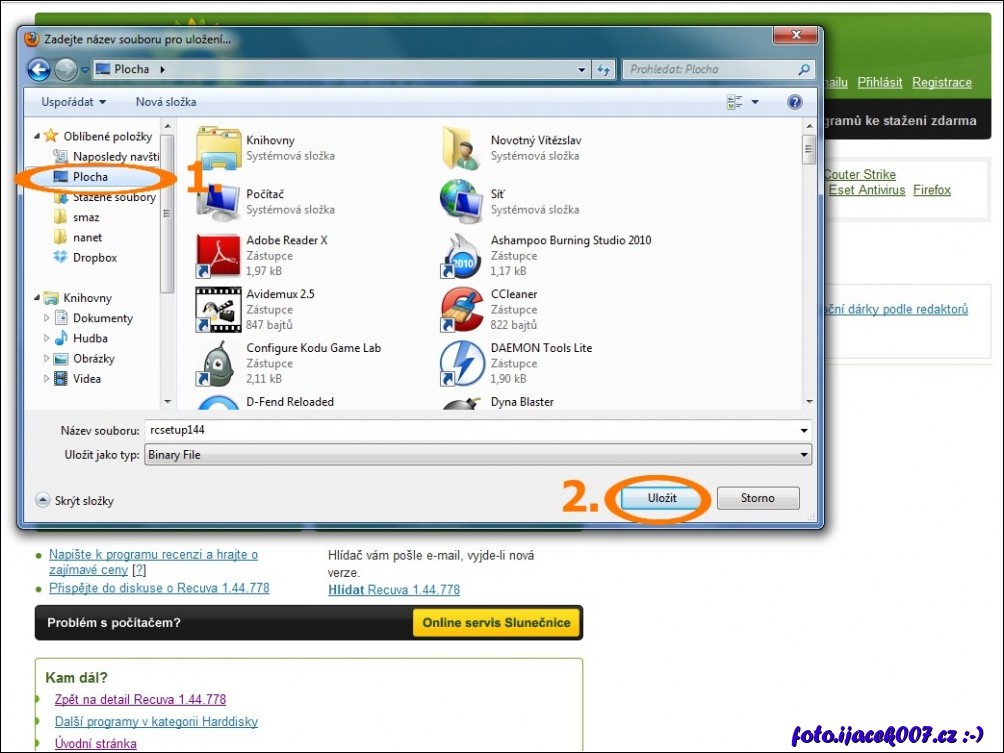Click the blue help question mark icon
Image resolution: width=1004 pixels, height=753 pixels.
795,102
